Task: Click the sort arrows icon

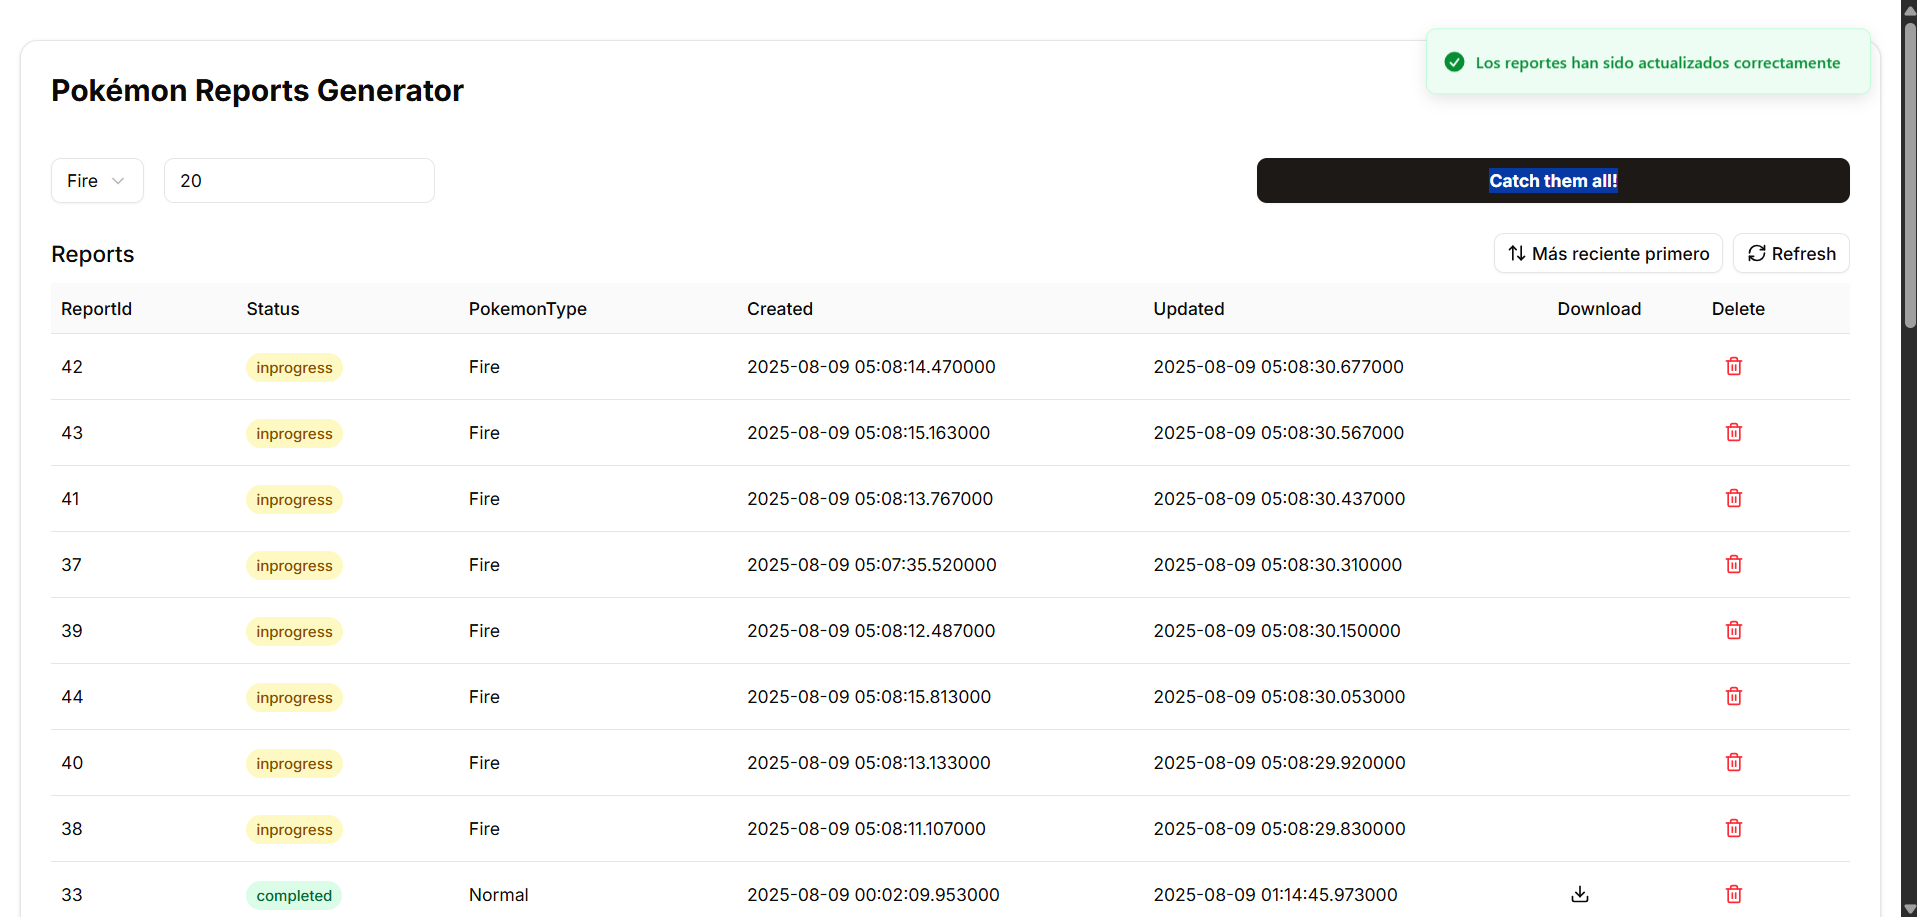Action: tap(1516, 253)
